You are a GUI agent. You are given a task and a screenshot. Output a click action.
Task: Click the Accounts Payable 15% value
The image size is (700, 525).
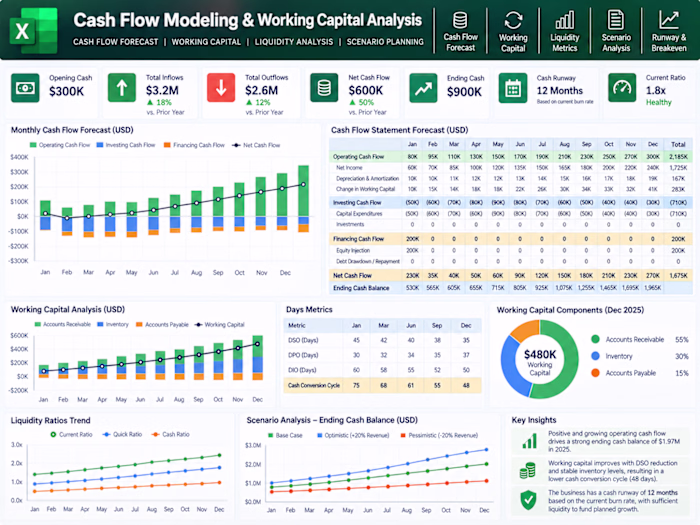(x=682, y=373)
